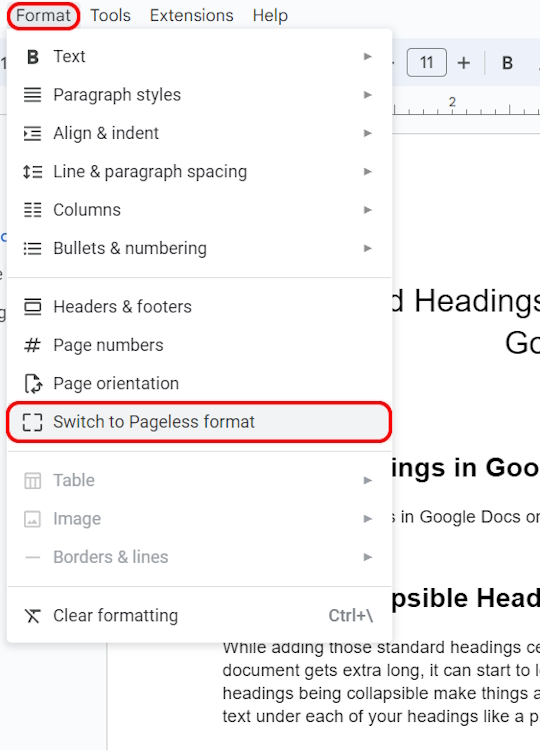The height and width of the screenshot is (750, 540).
Task: Open the Bullets & numbering entry label
Action: point(130,248)
